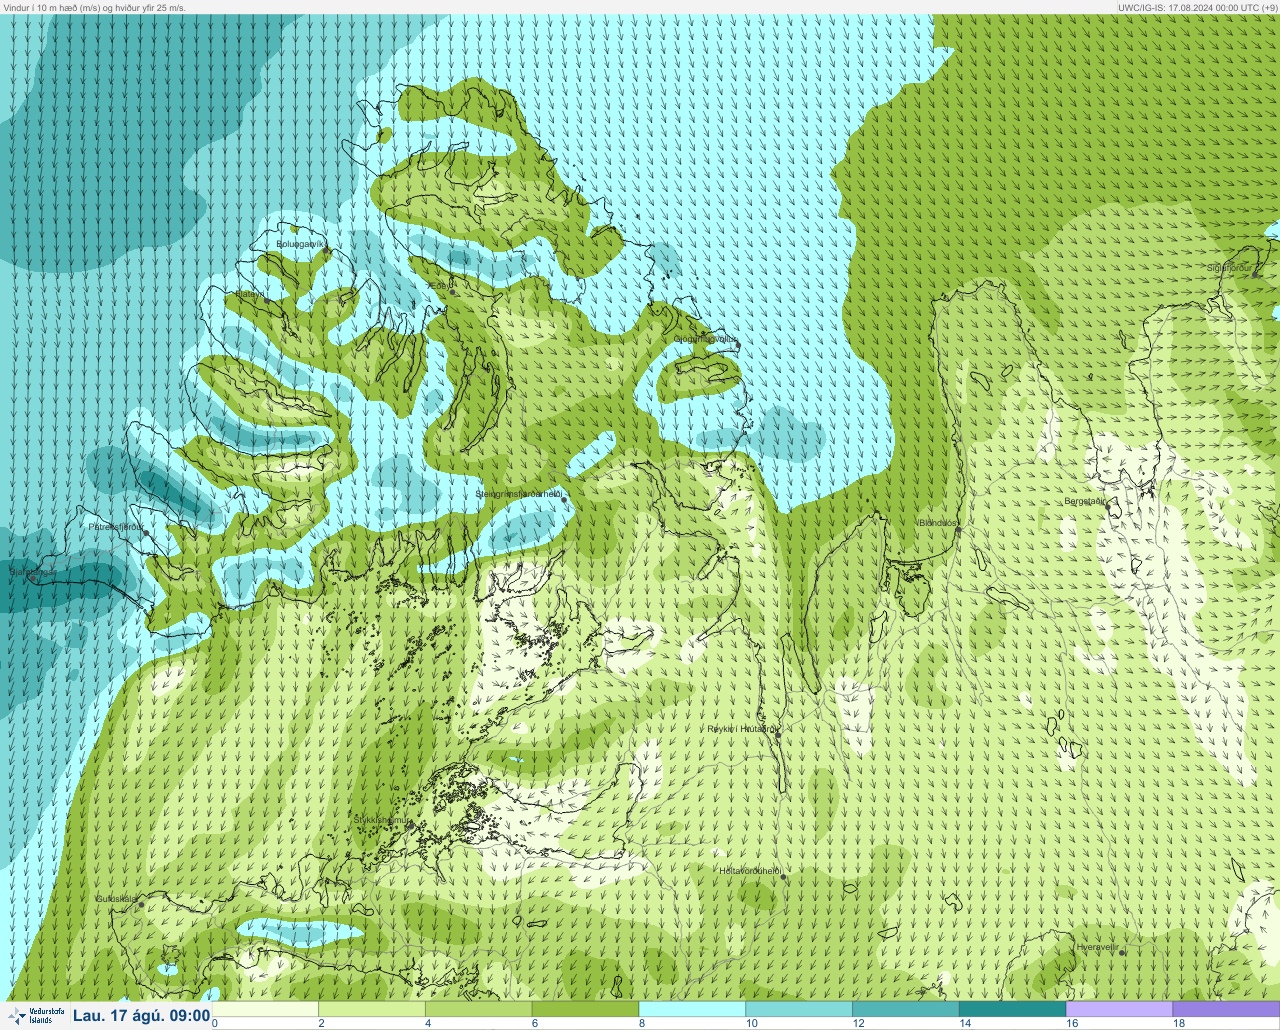Pick the 12–14 m/s teal legend swatch

pos(906,1009)
